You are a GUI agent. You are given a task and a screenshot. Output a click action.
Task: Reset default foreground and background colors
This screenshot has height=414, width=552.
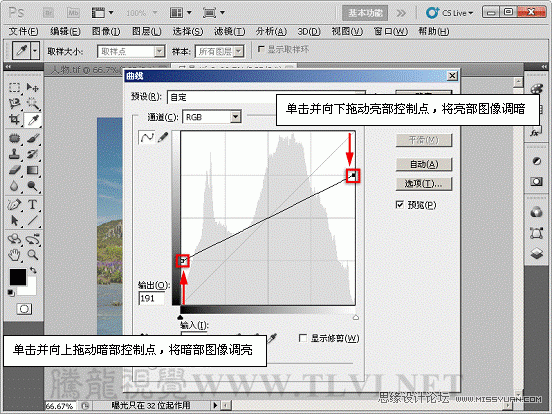coord(11,293)
